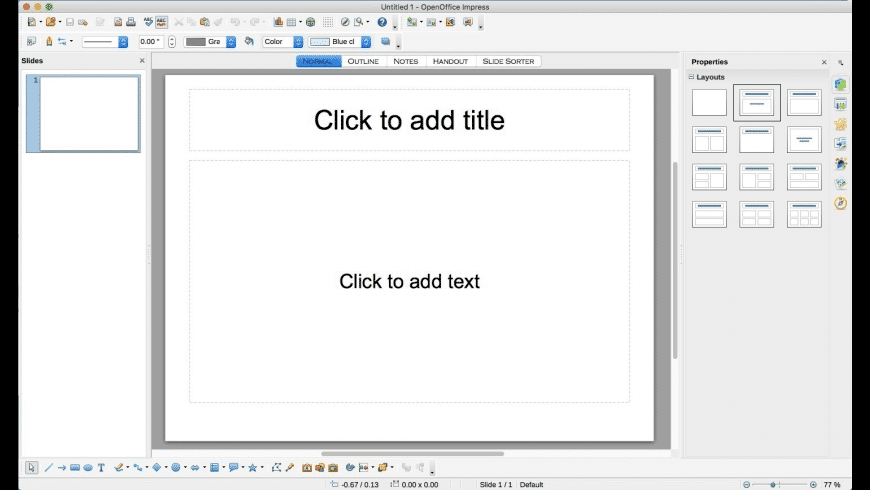The image size is (870, 490).
Task: Open sidebar Custom Animation star icon
Action: [841, 124]
